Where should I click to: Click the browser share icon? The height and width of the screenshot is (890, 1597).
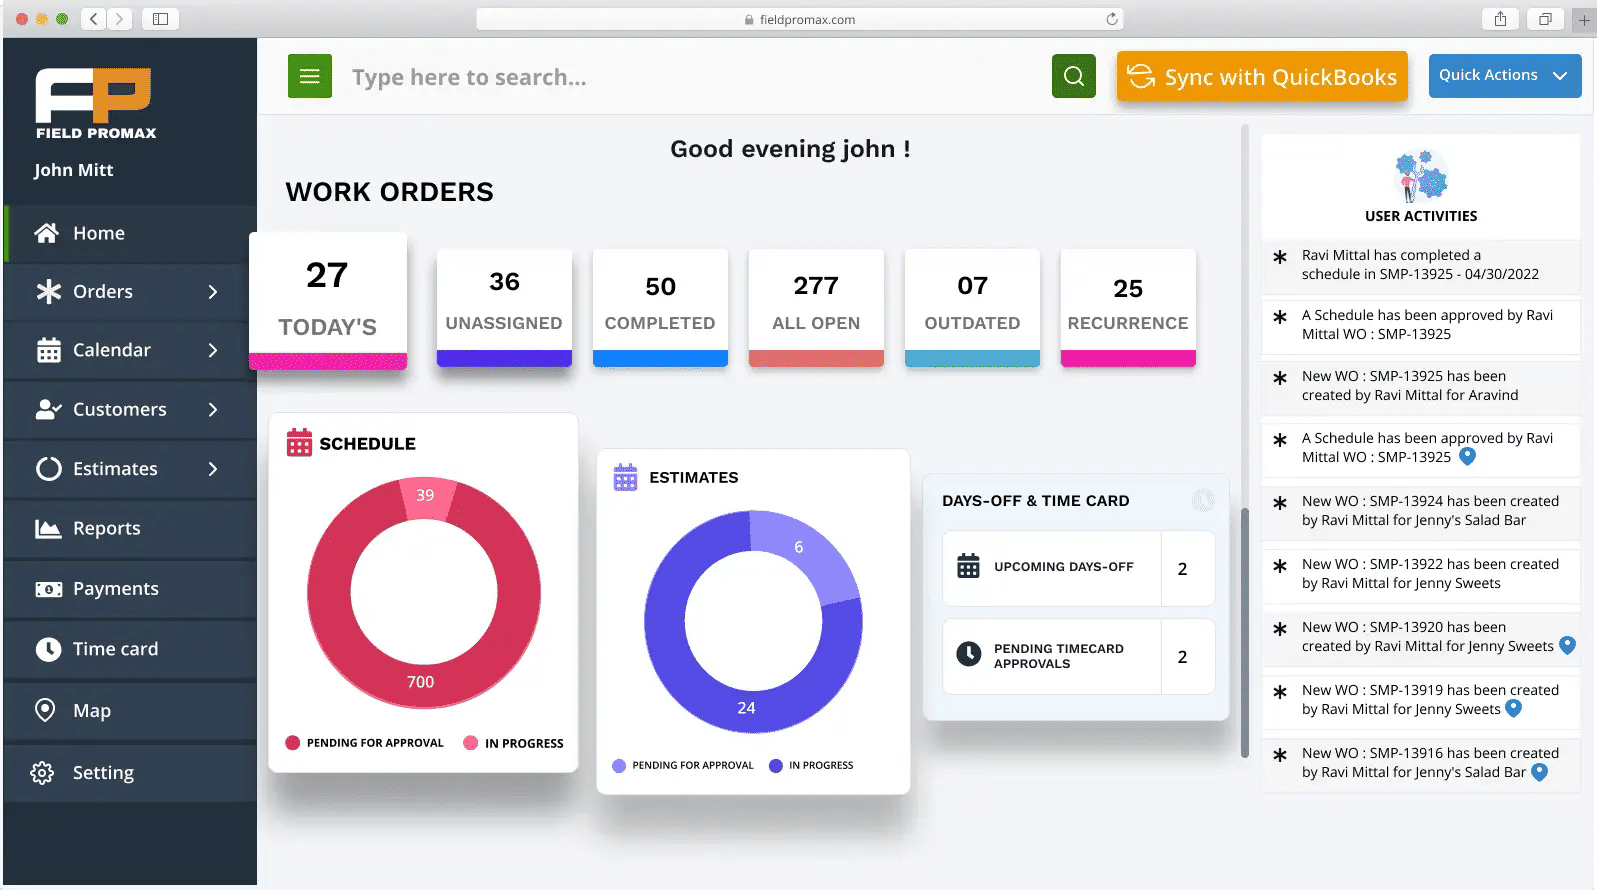click(1500, 19)
